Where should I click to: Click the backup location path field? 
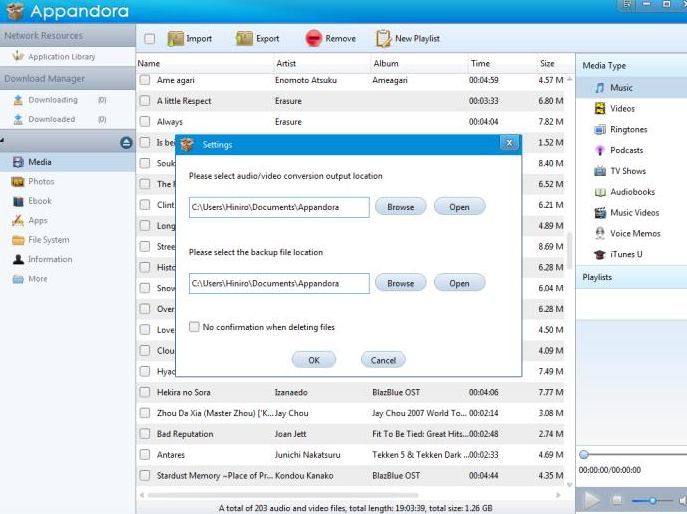point(279,284)
